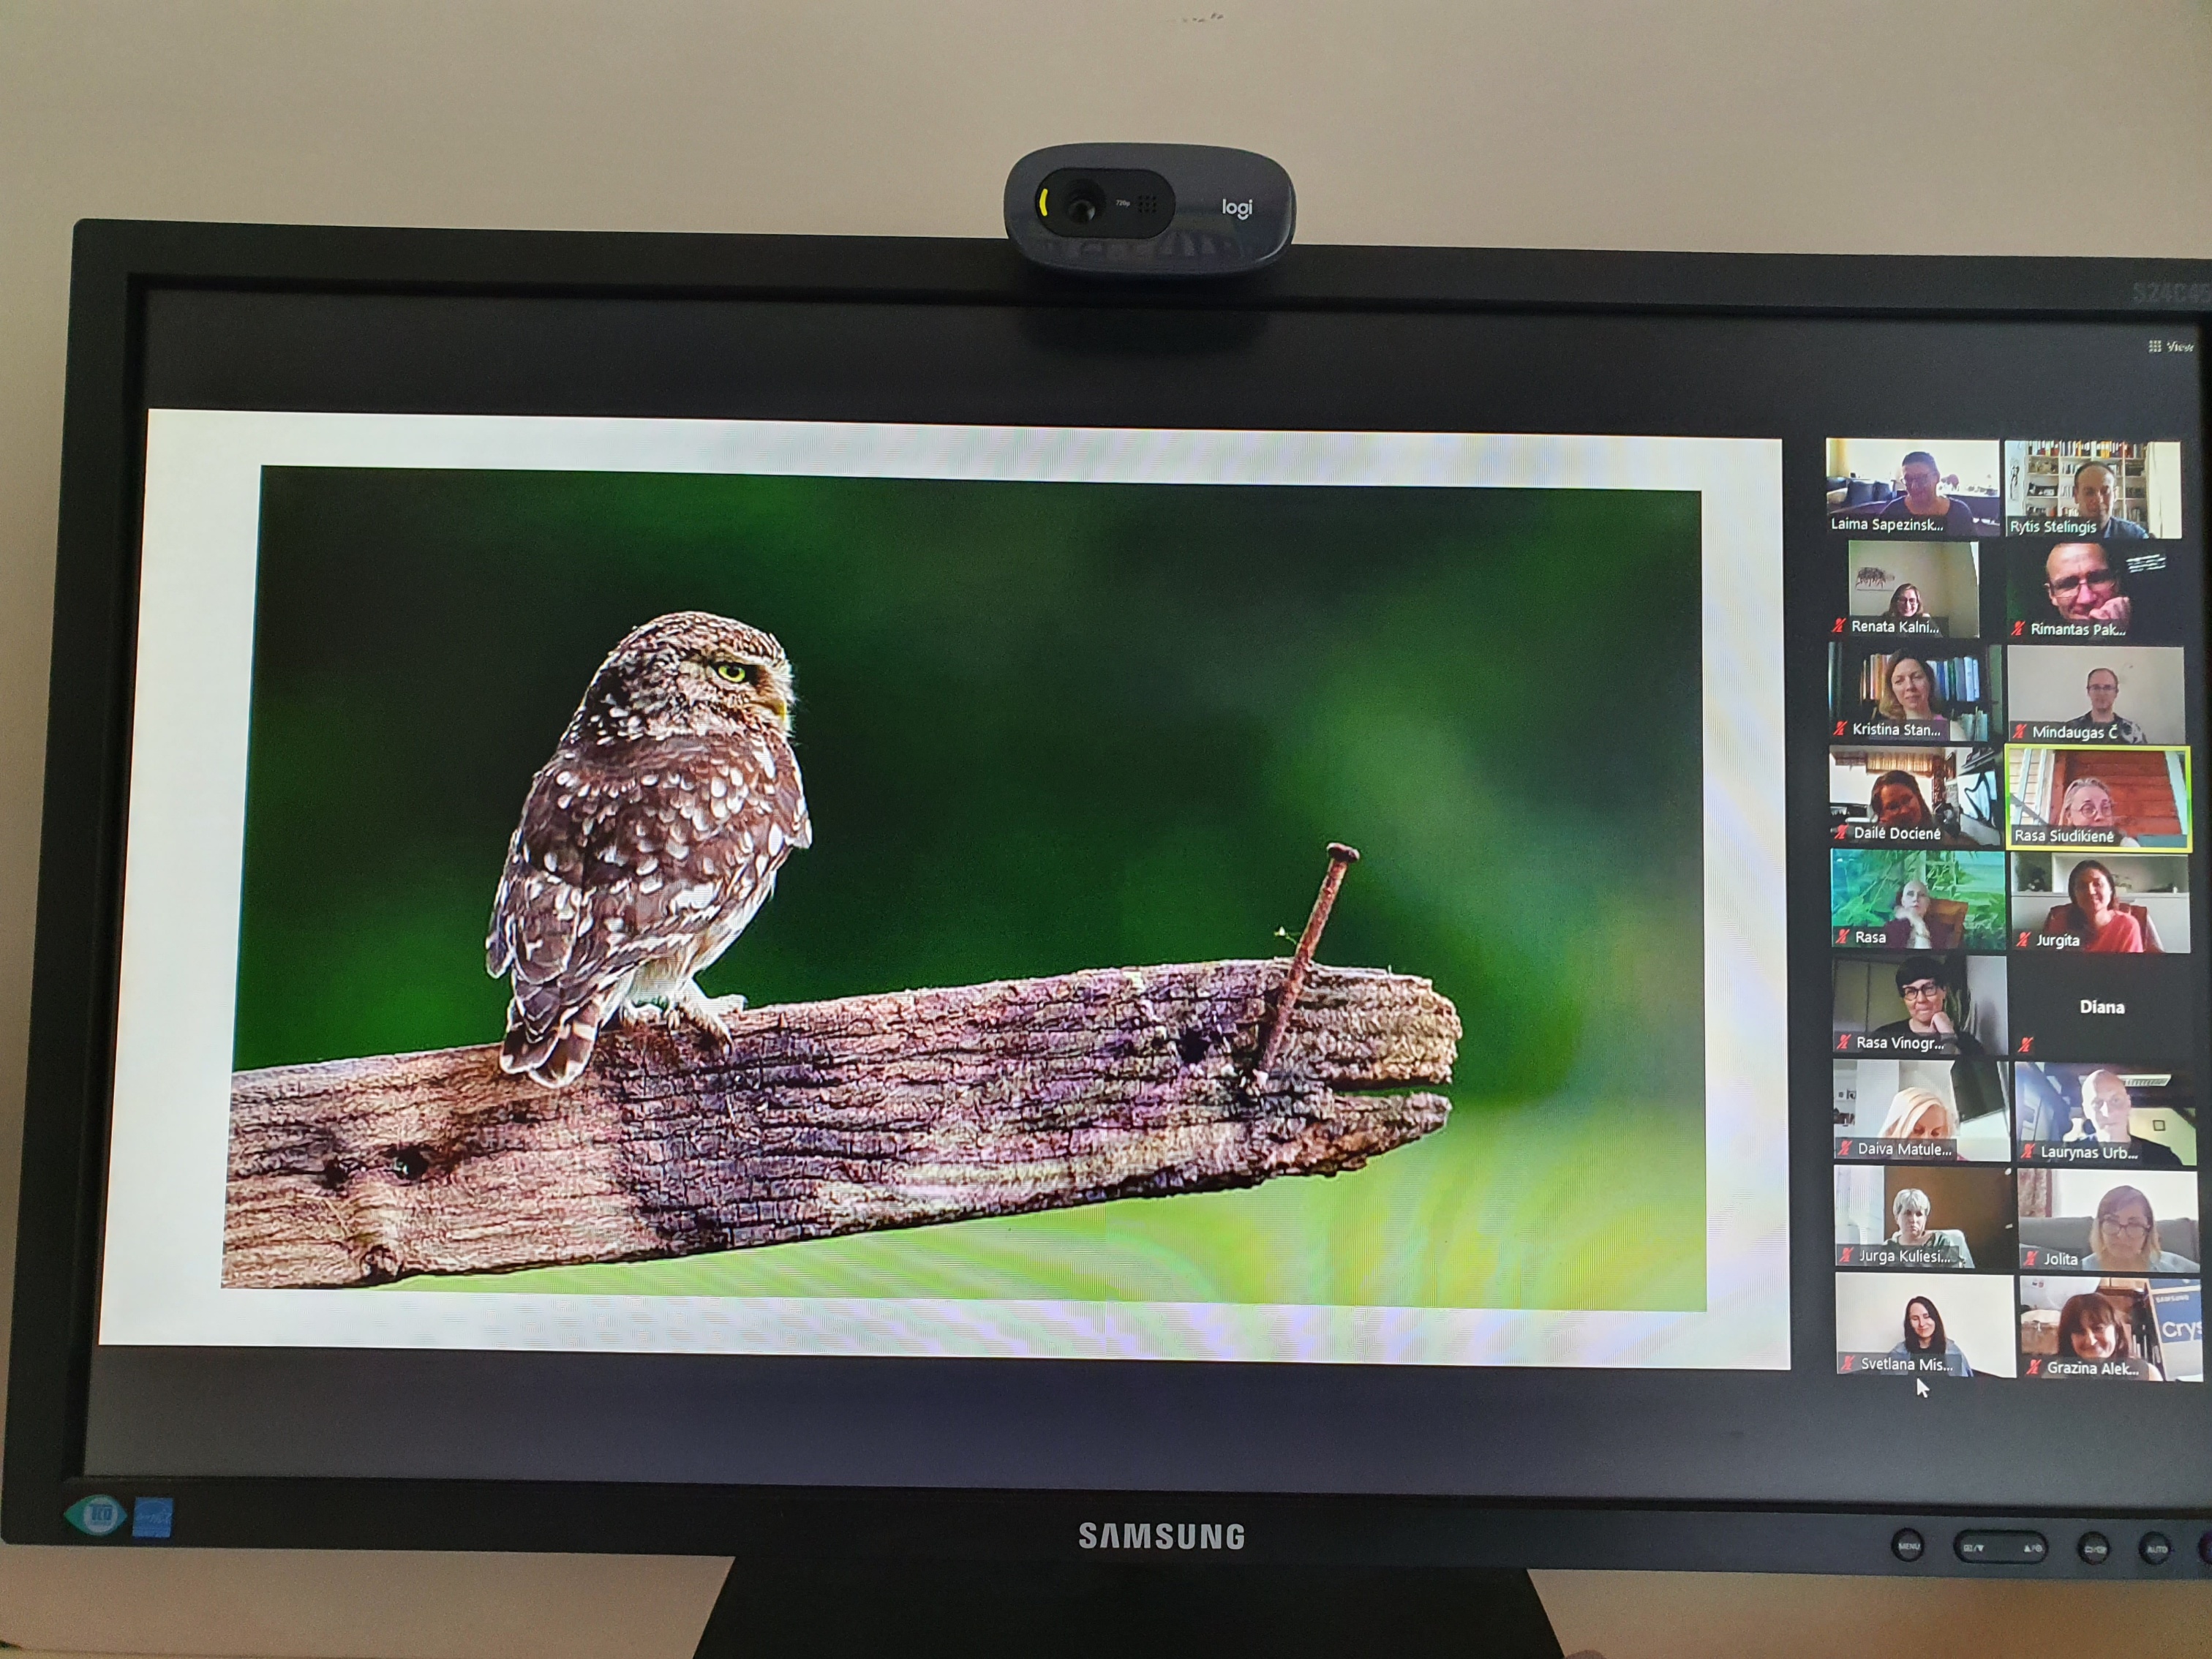Select Rytis Stelingis video tile

coord(2093,489)
